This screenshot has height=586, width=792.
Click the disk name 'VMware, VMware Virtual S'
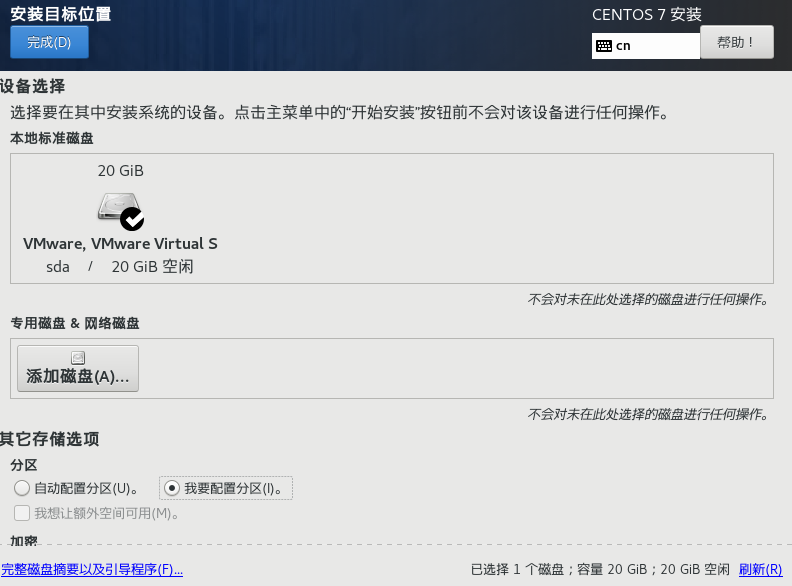point(120,243)
